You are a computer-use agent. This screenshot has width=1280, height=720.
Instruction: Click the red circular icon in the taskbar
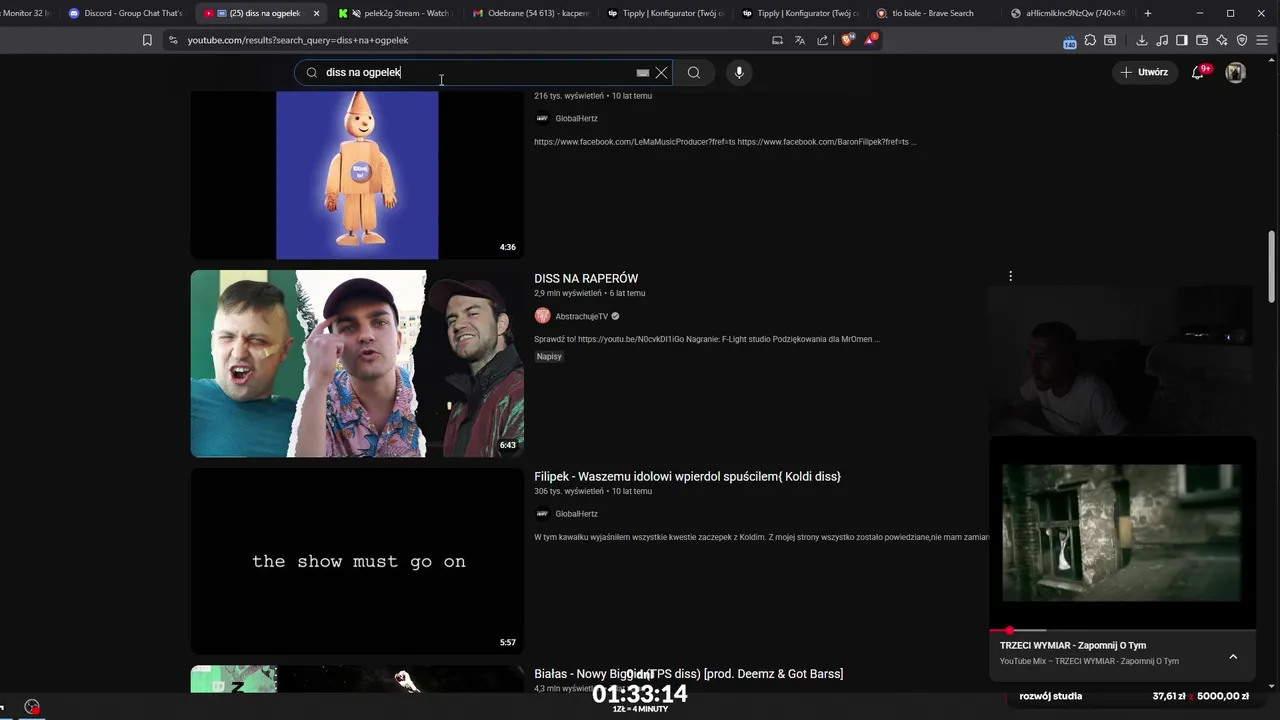(32, 706)
